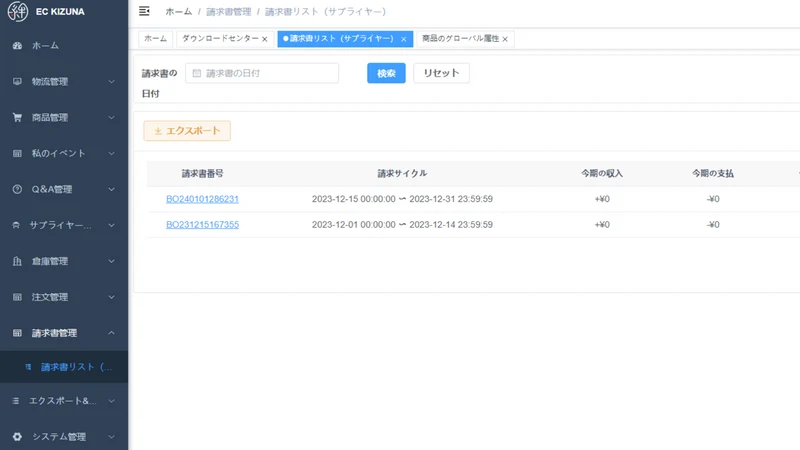Collapse the 請求書管理 menu chevron
800x450 pixels.
[x=111, y=333]
